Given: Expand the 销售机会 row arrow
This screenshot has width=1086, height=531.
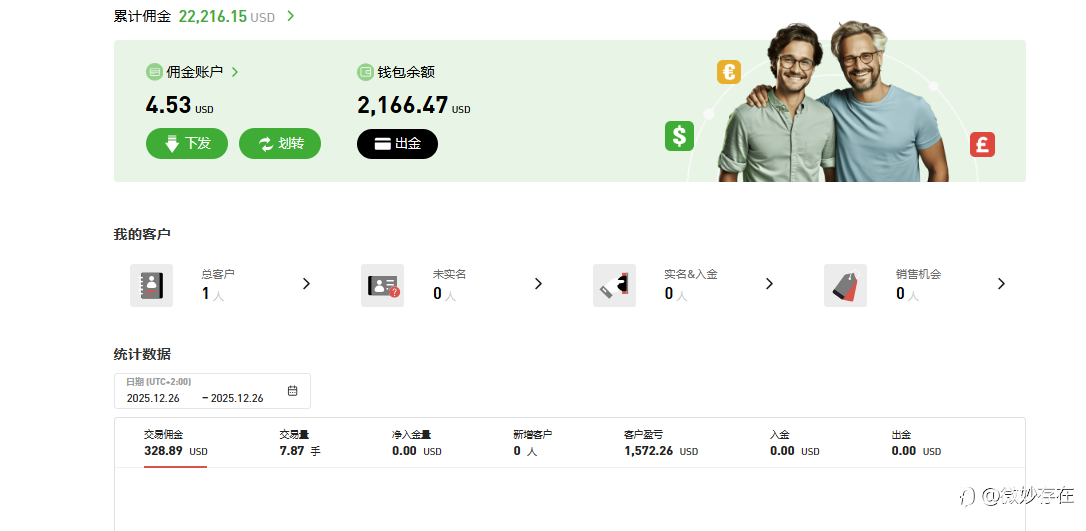Looking at the screenshot, I should tap(1001, 284).
